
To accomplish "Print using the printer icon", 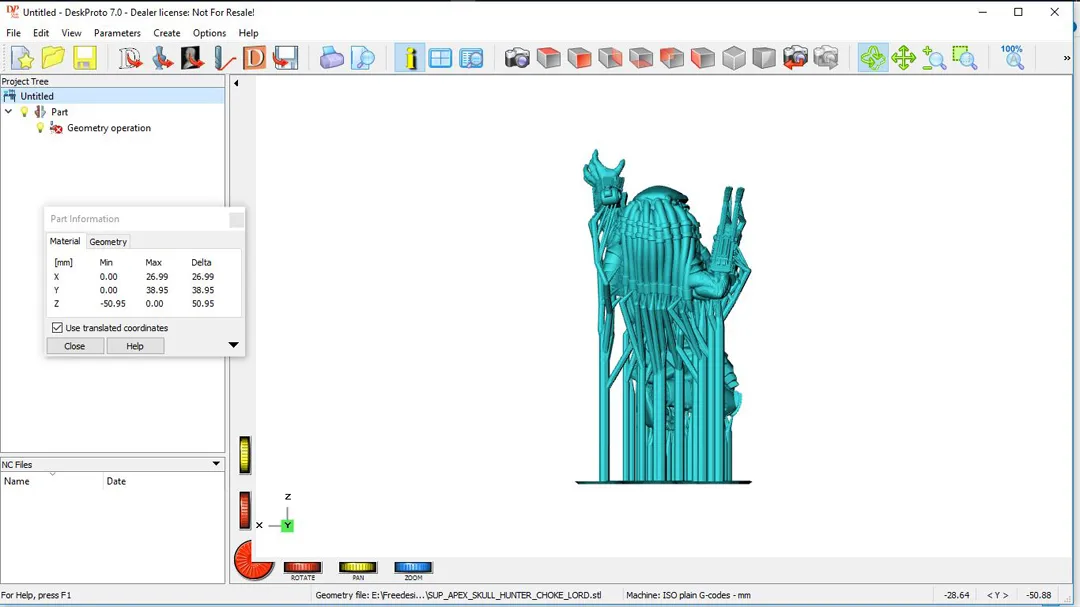I will [331, 58].
